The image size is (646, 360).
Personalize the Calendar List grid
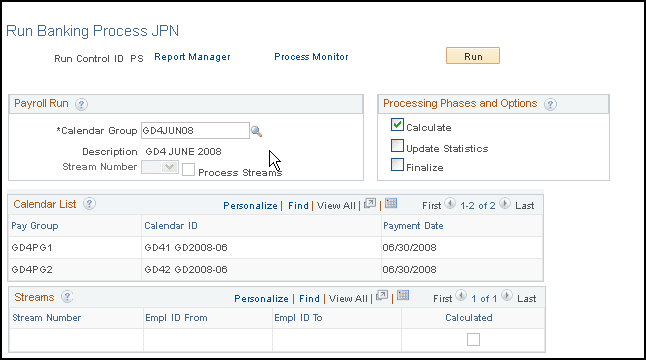250,206
